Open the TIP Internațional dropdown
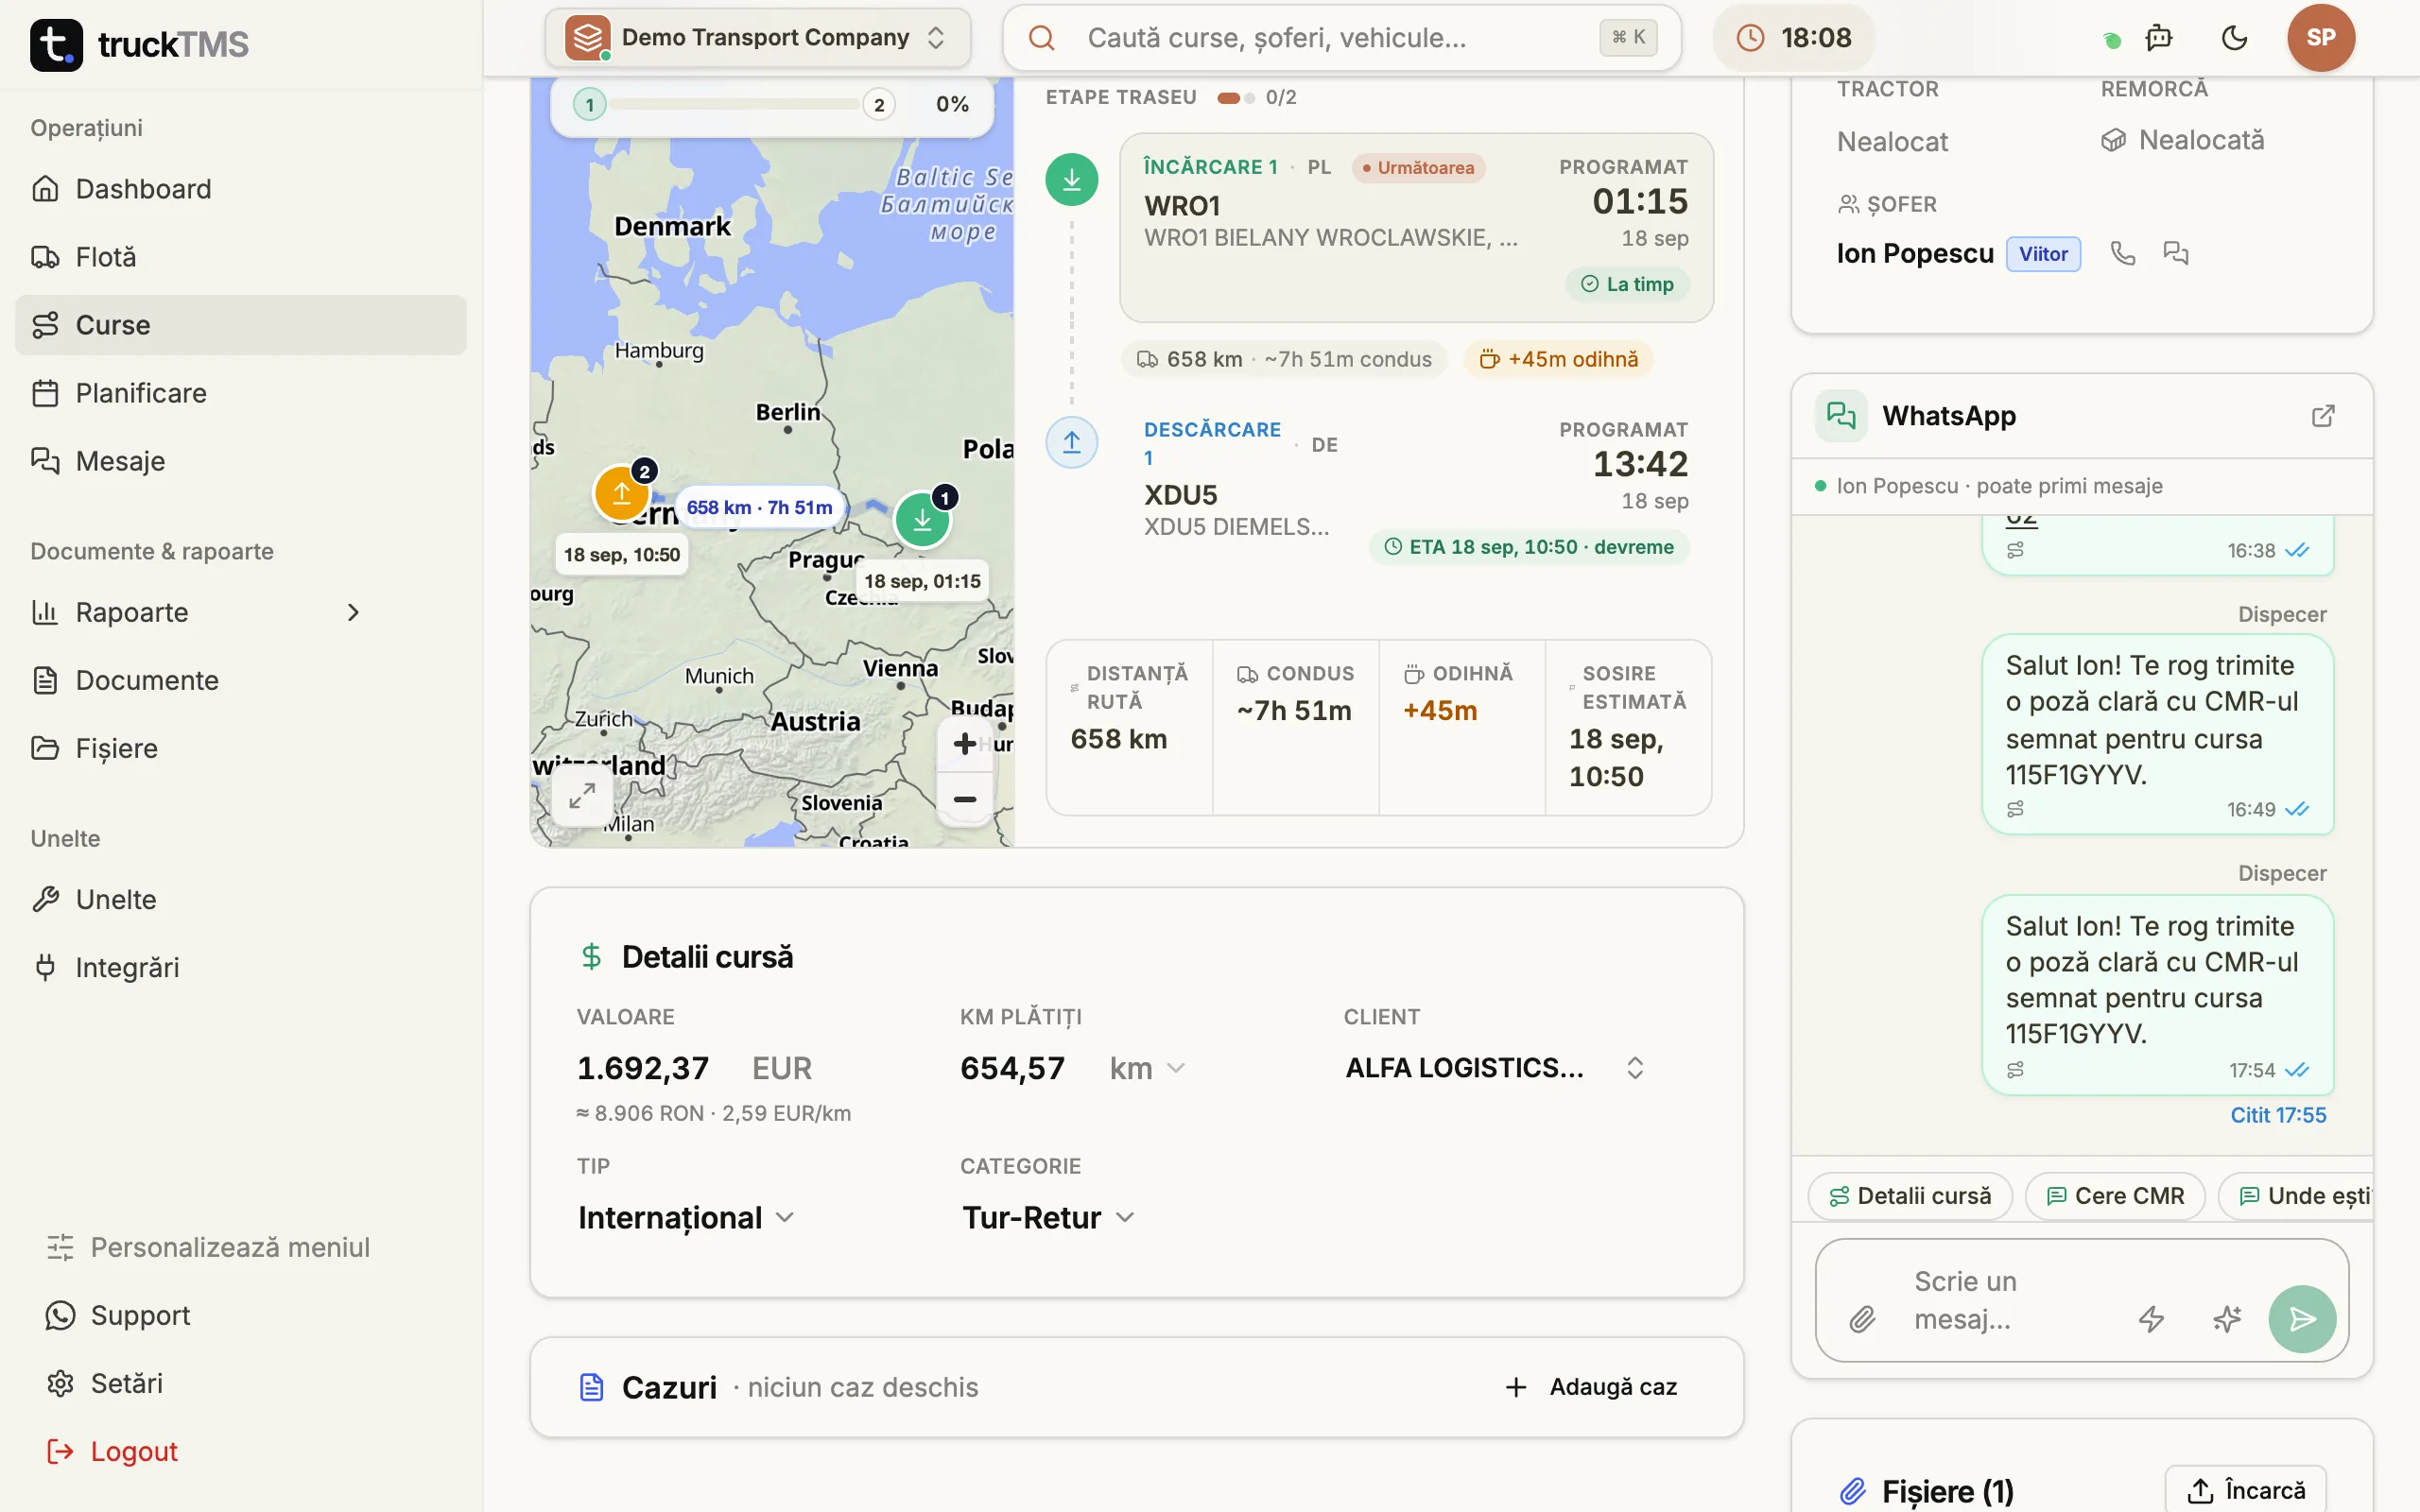The image size is (2420, 1512). point(686,1217)
